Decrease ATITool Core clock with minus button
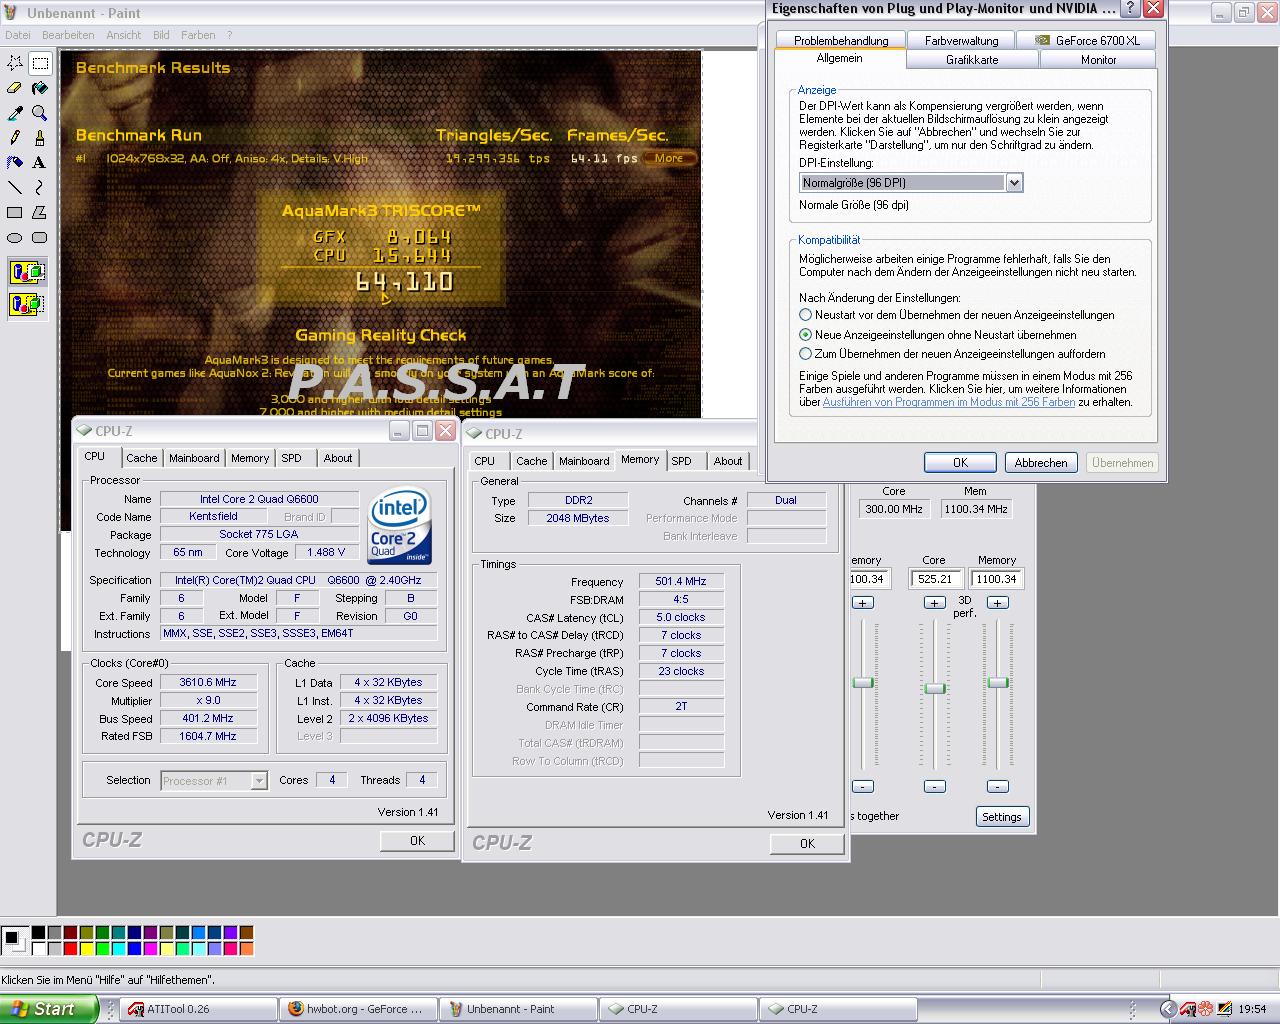 pos(934,787)
